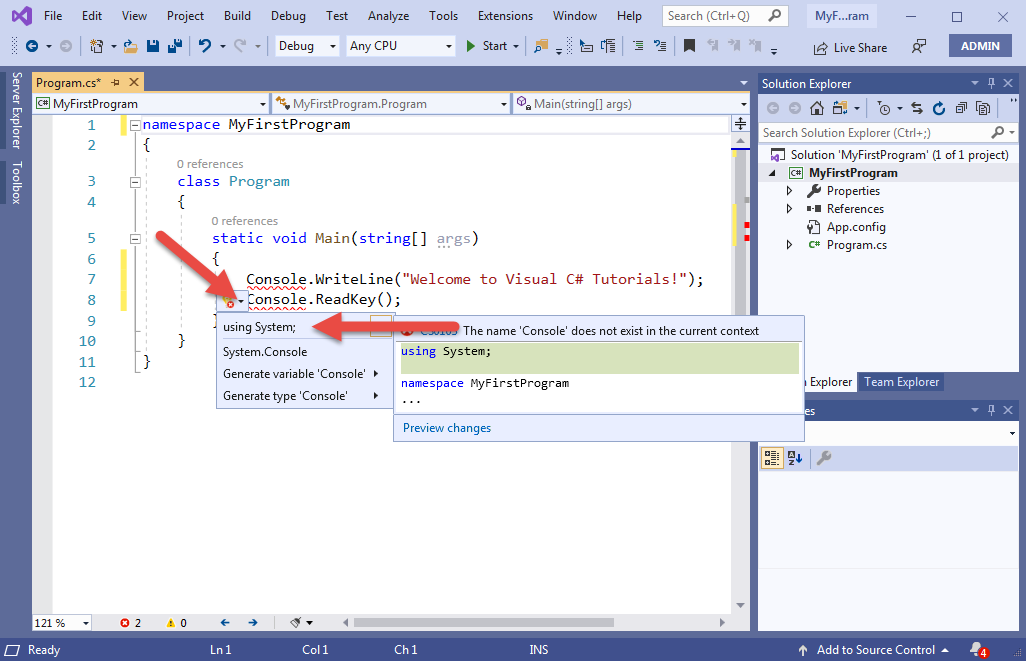The image size is (1026, 661).
Task: Collapse the namespace MyFirstProgram region
Action: [133, 123]
